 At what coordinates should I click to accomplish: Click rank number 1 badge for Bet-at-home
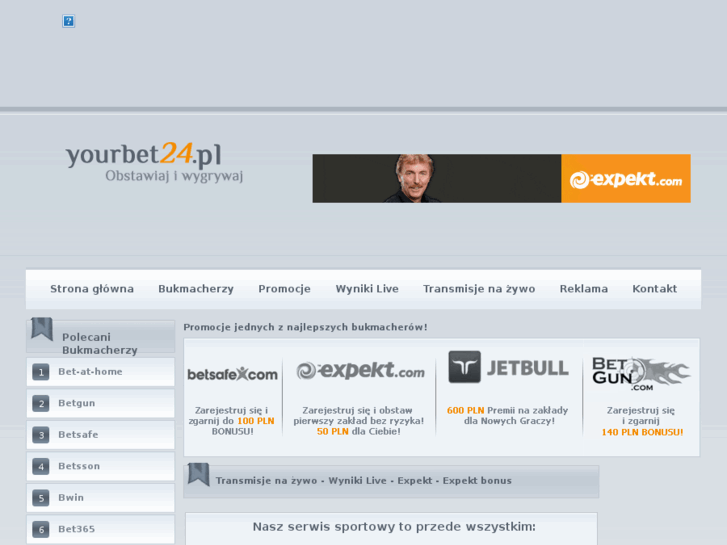click(x=41, y=372)
